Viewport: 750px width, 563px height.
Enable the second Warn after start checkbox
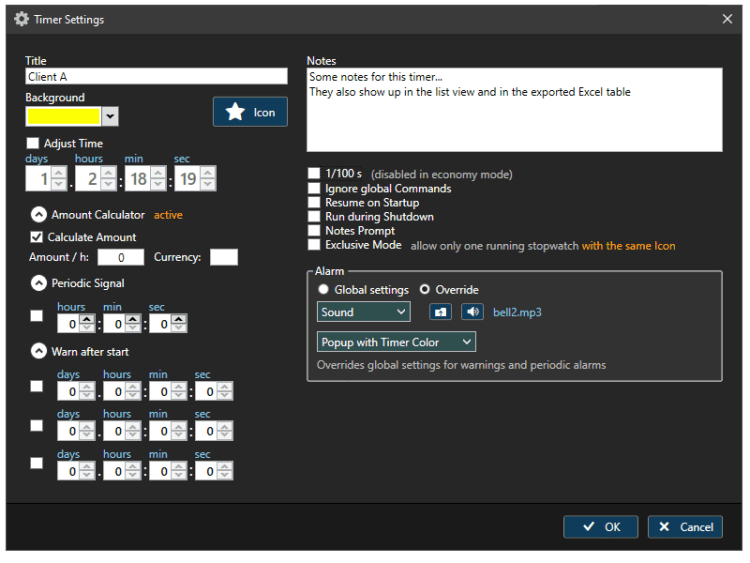point(36,425)
